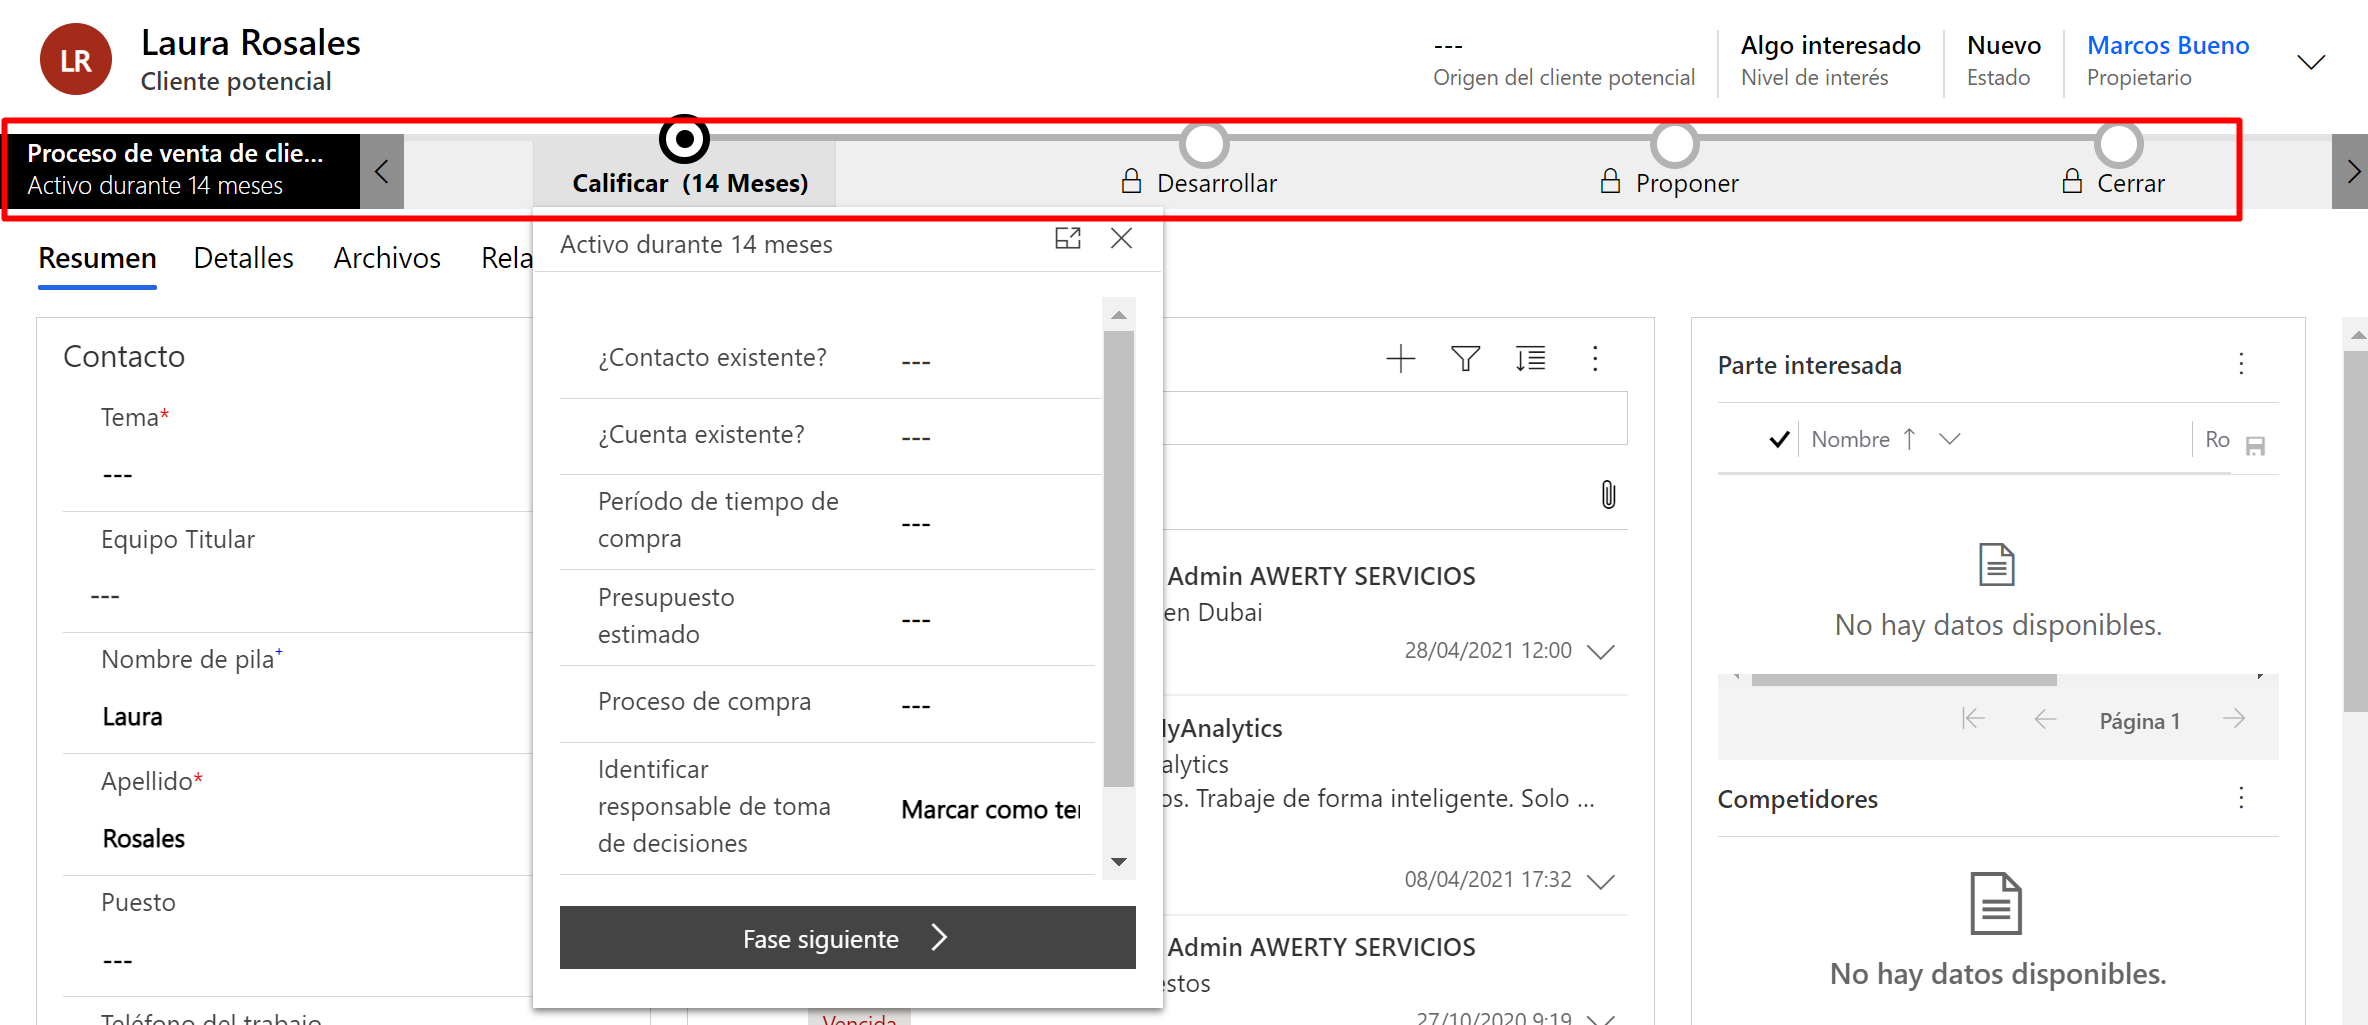Click the flyout vertical scrollbar down arrow
Viewport: 2368px width, 1025px height.
1119,862
